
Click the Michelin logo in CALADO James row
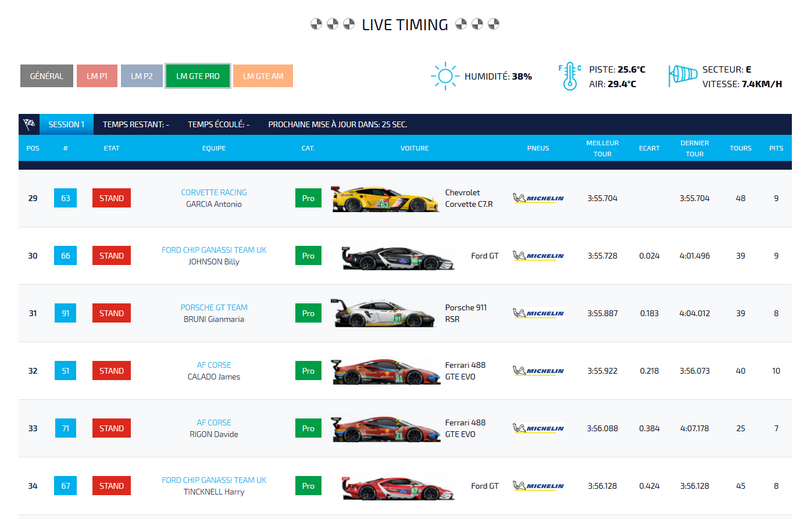538,371
